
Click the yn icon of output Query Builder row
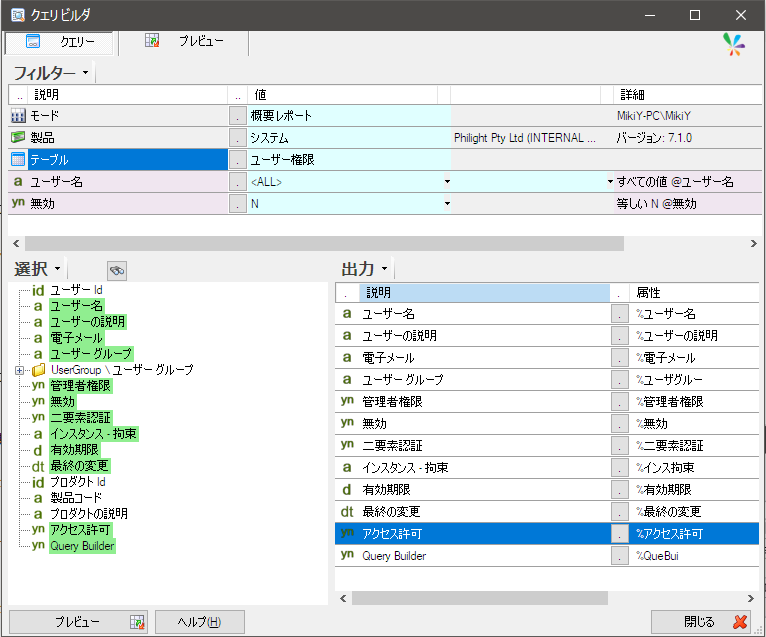[x=347, y=554]
